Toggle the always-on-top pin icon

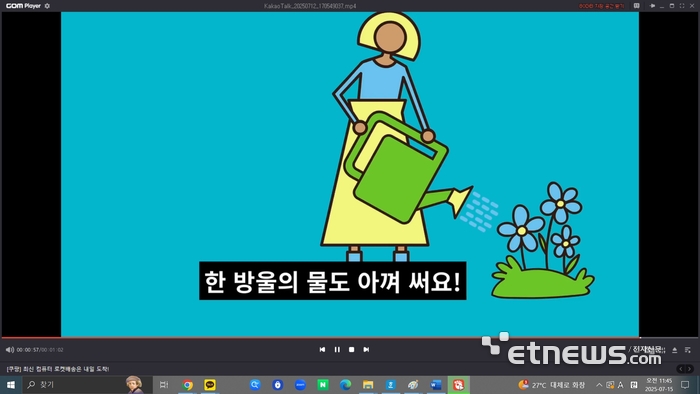coord(652,6)
